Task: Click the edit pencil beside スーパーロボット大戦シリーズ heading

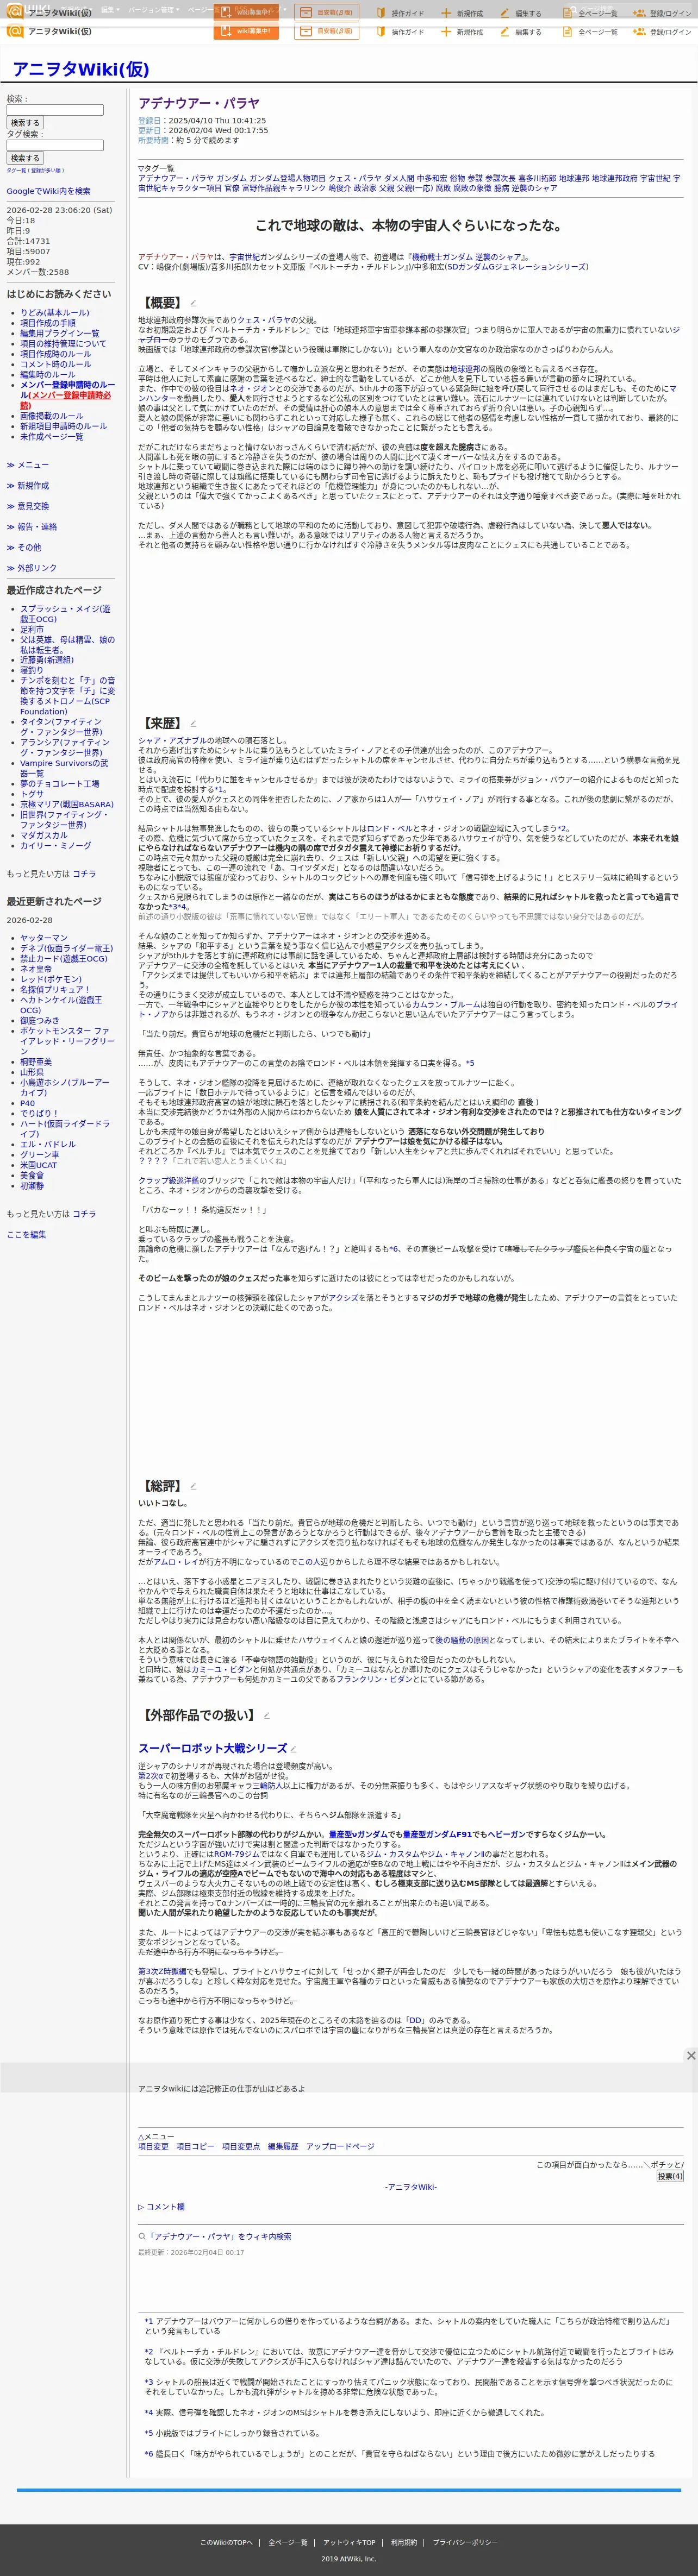Action: 293,1749
